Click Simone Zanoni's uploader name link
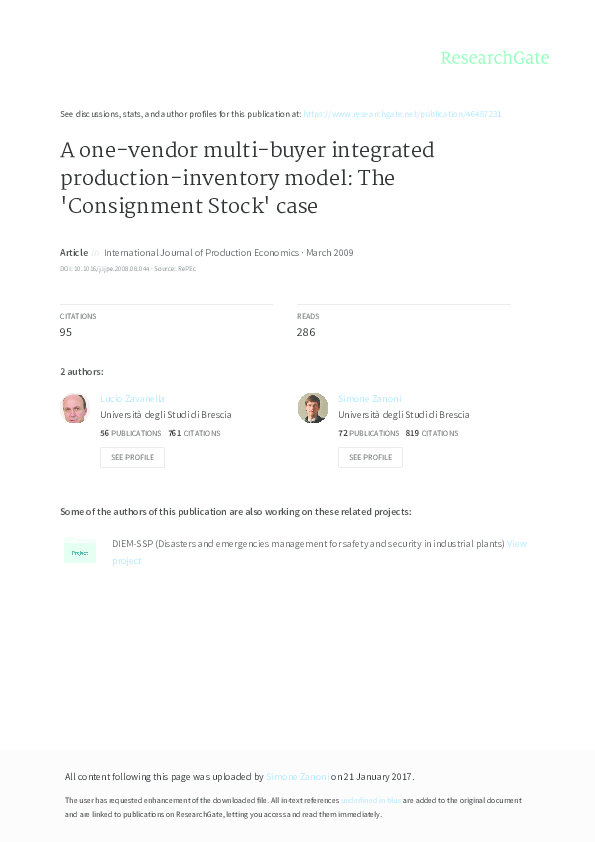This screenshot has width=595, height=842. tap(296, 776)
